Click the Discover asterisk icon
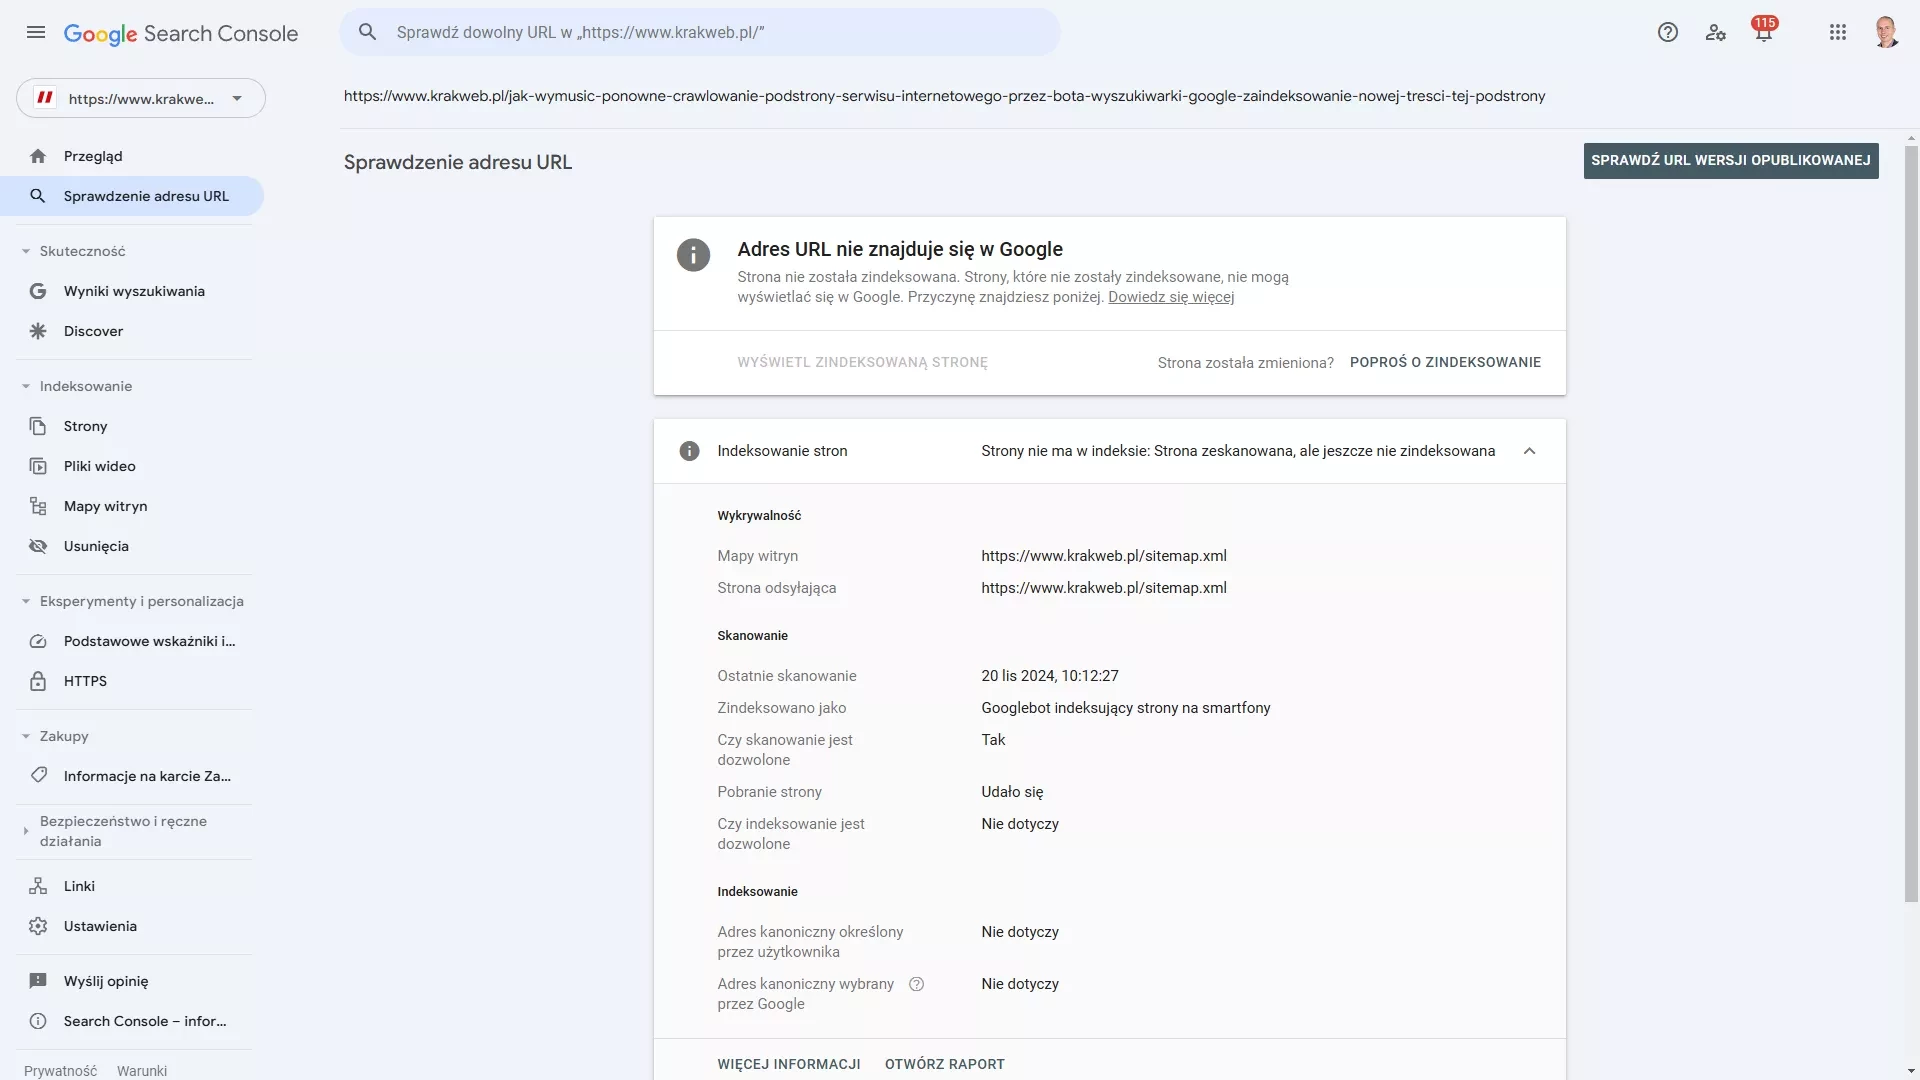 pos(38,331)
